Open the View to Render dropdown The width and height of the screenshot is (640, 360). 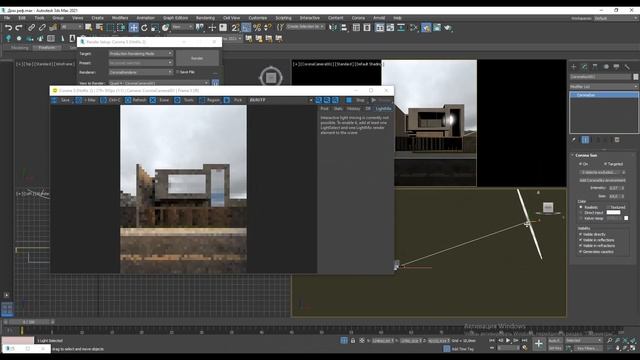pyautogui.click(x=159, y=83)
